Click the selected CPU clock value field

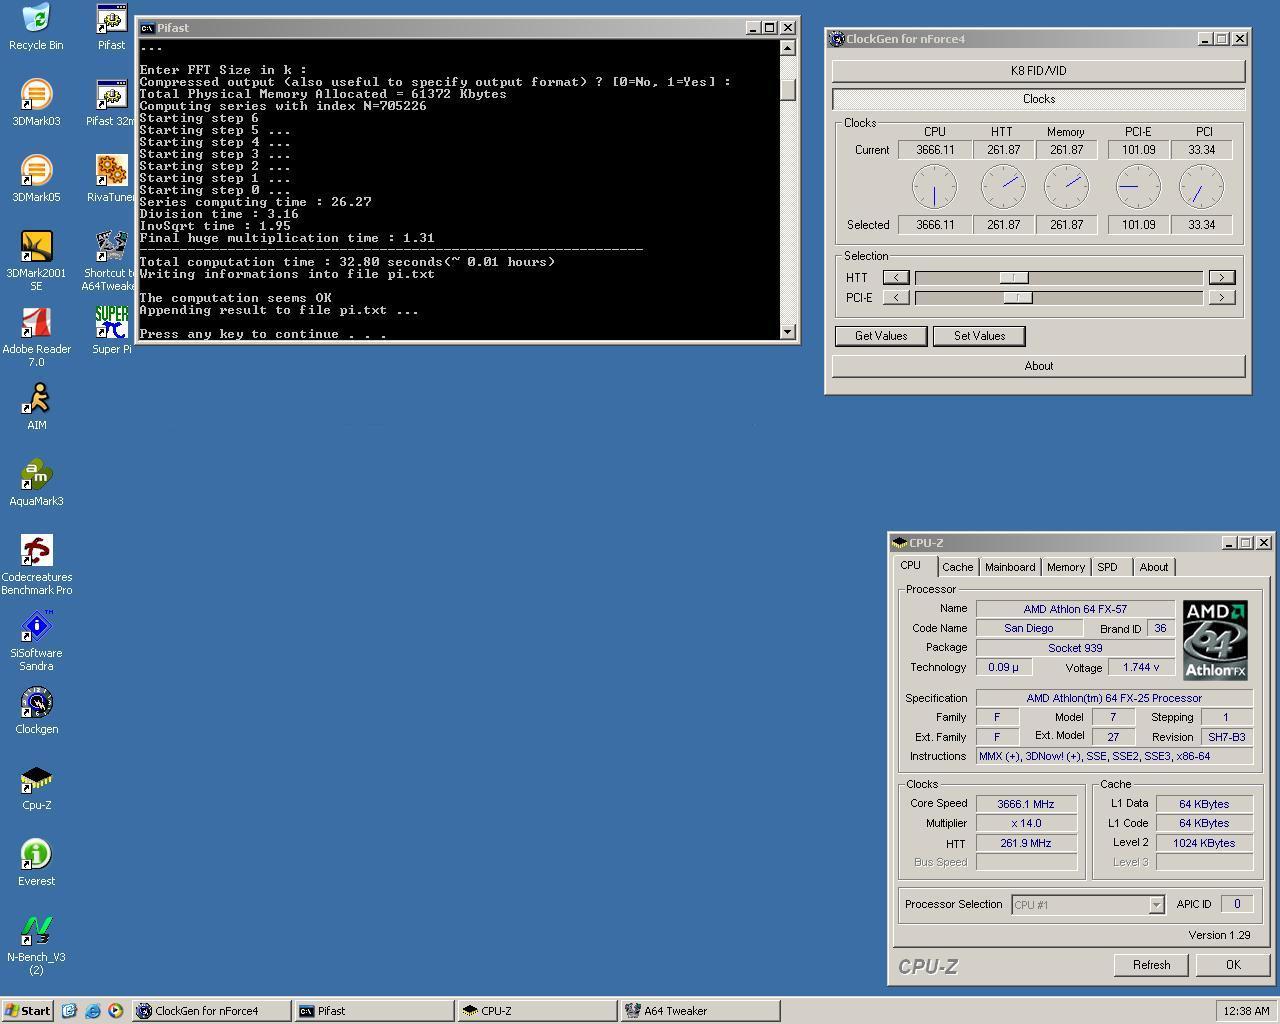[x=935, y=225]
